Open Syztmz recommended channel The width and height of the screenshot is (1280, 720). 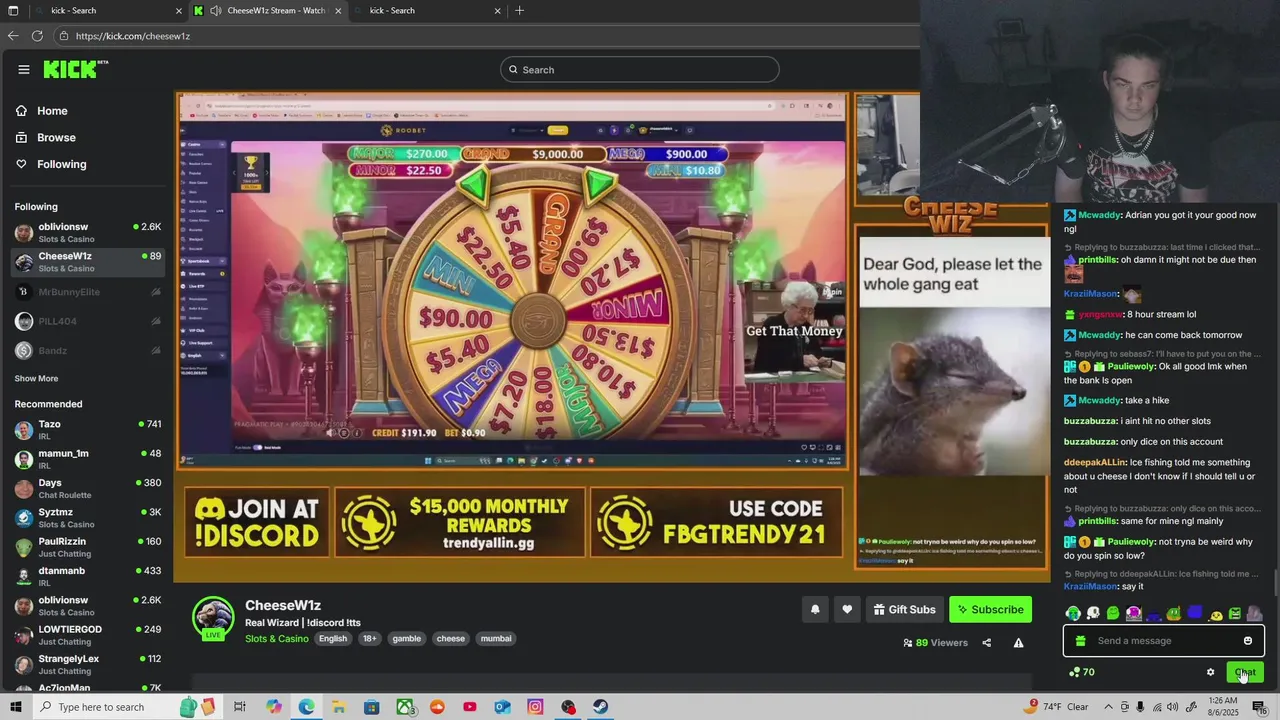(88, 517)
